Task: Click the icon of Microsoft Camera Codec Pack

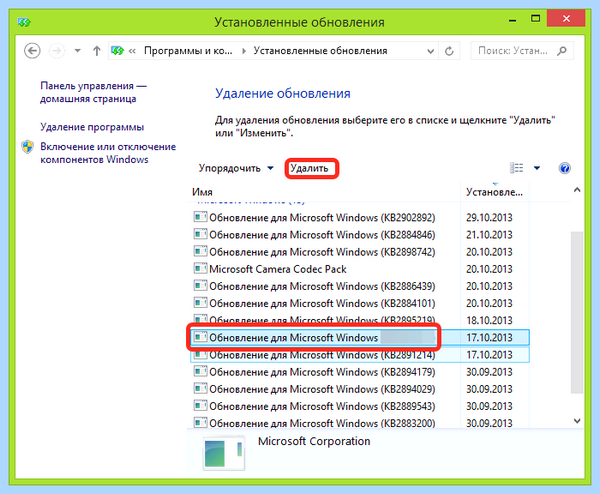Action: (x=200, y=269)
